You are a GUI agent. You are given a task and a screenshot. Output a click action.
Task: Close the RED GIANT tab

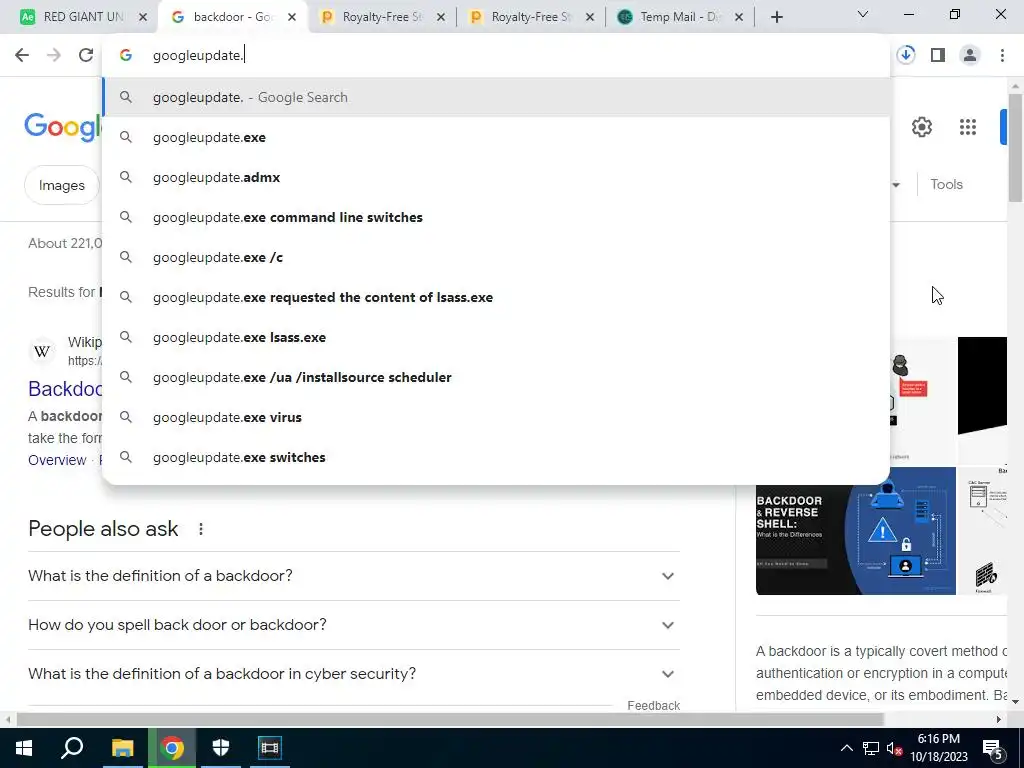click(143, 18)
